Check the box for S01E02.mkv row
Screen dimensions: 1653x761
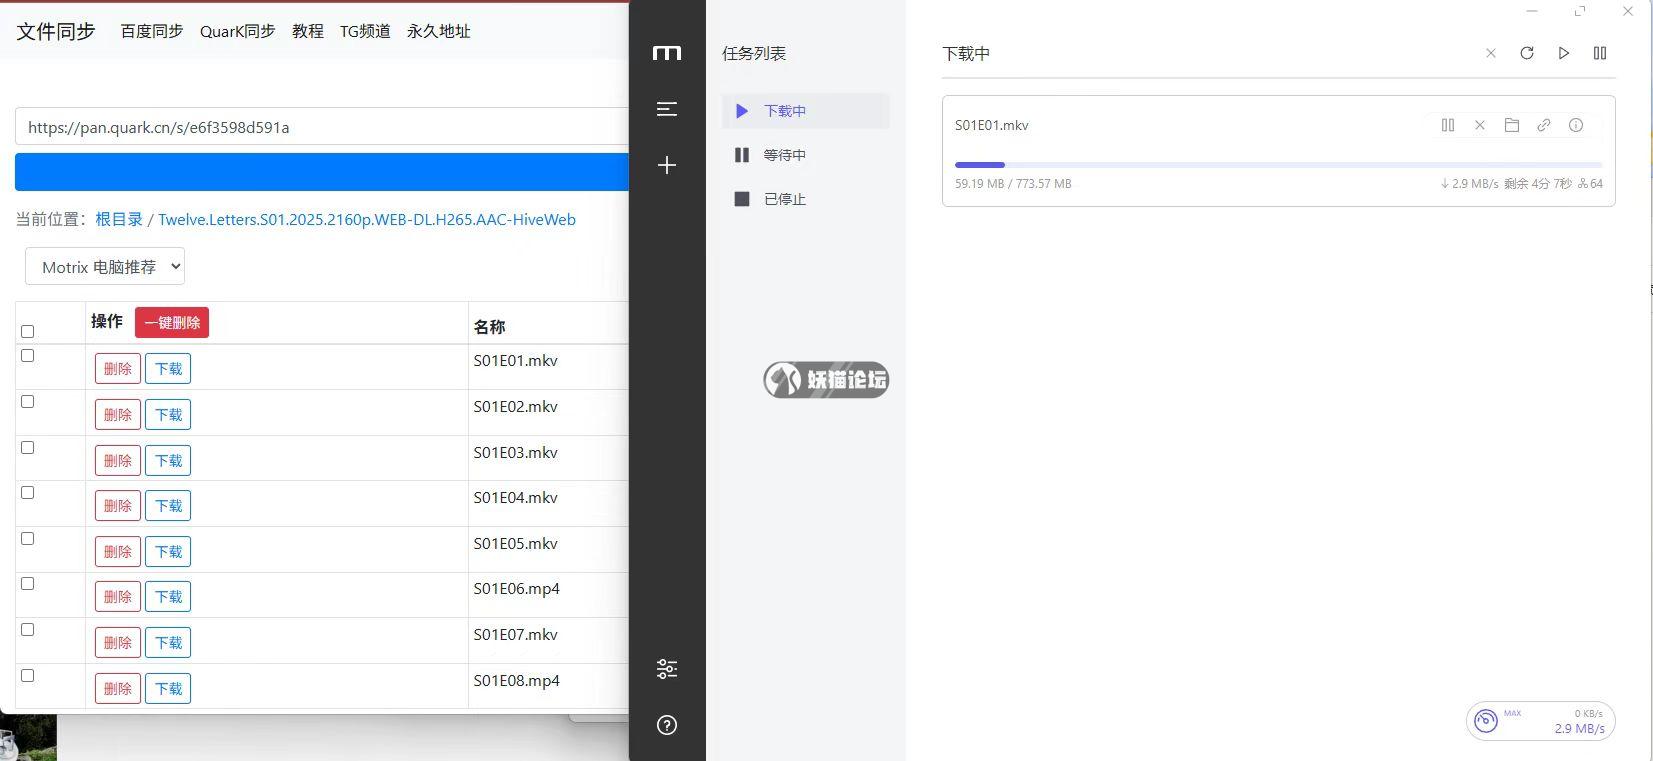[28, 401]
